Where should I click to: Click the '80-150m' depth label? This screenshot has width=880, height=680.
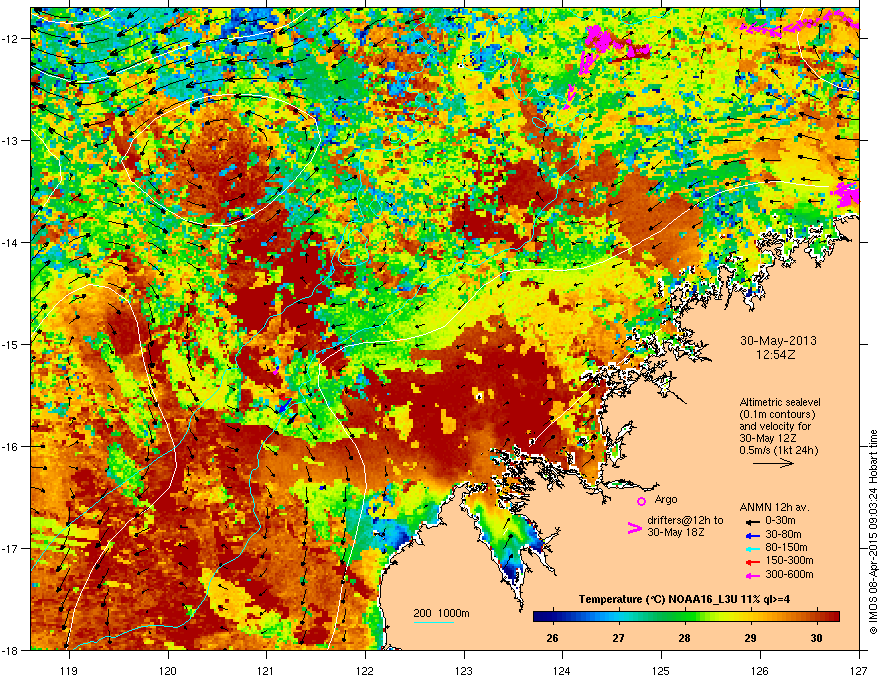(786, 547)
